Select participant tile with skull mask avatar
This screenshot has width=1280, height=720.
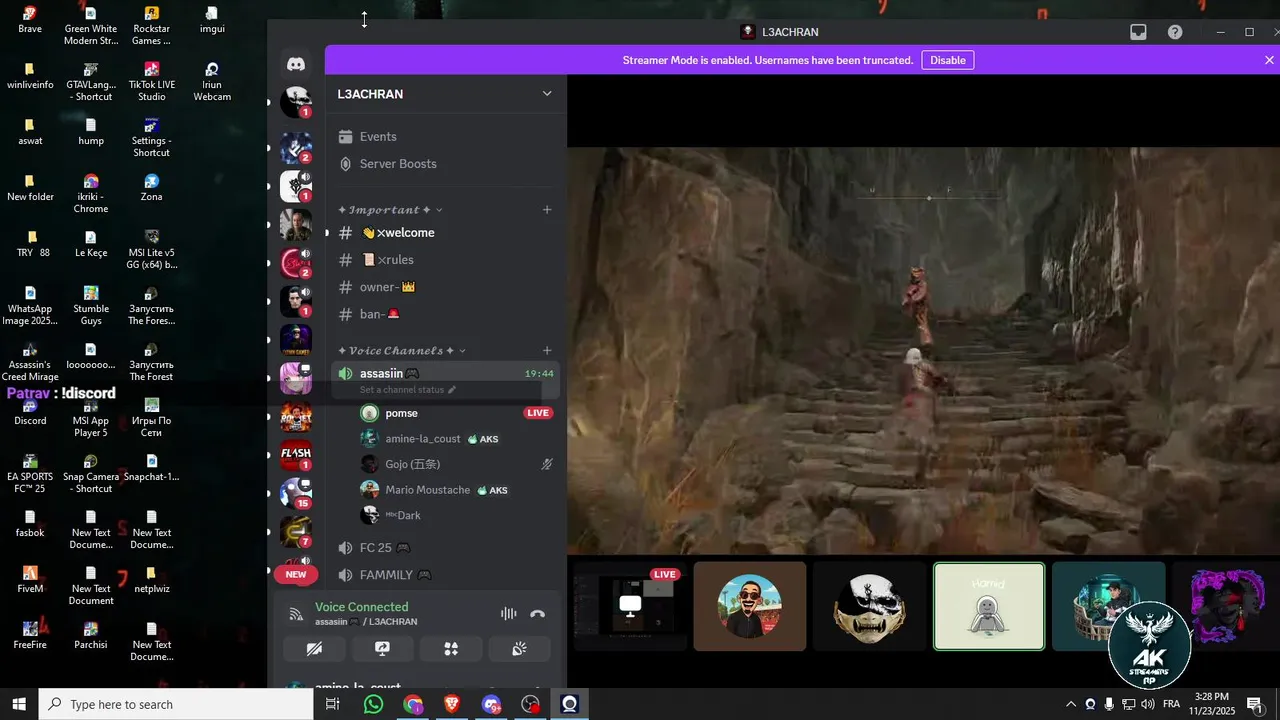[869, 606]
